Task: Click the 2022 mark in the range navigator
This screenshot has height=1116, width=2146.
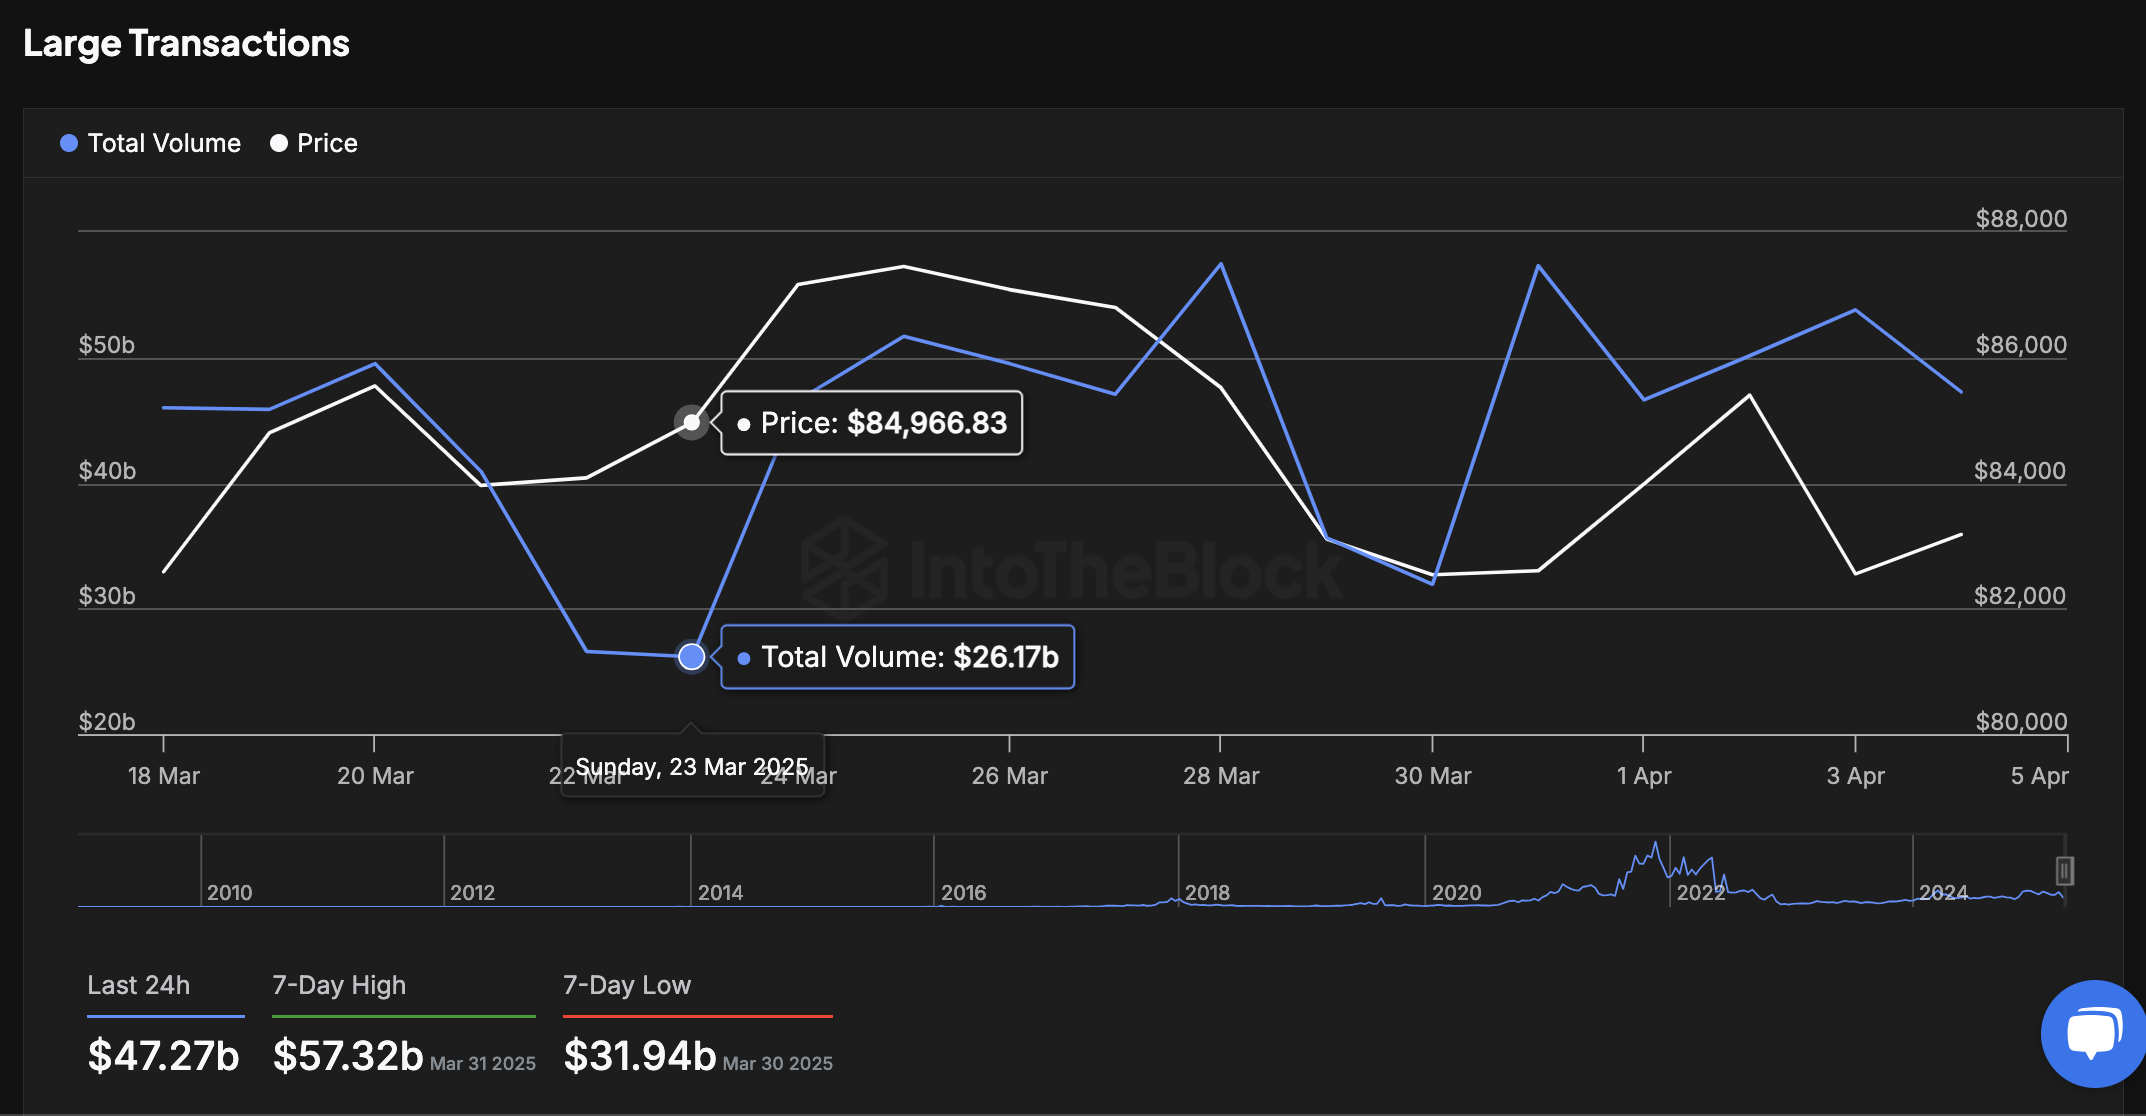Action: click(1700, 892)
